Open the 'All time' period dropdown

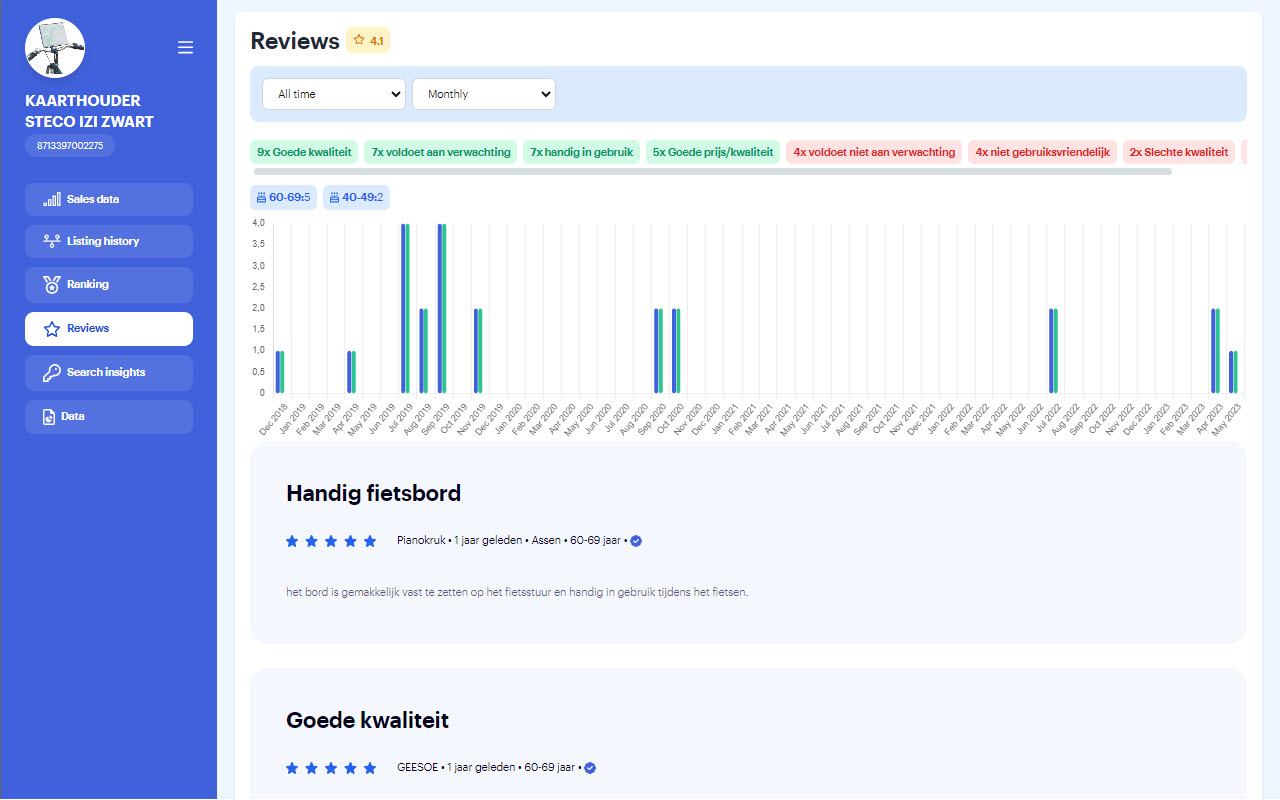(333, 94)
